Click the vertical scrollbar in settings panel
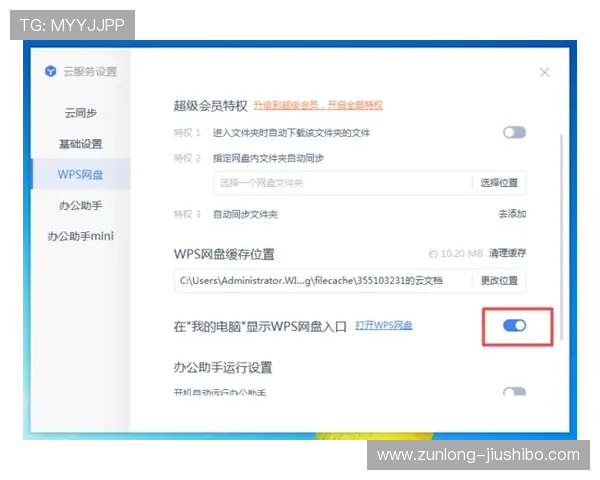 click(x=561, y=236)
